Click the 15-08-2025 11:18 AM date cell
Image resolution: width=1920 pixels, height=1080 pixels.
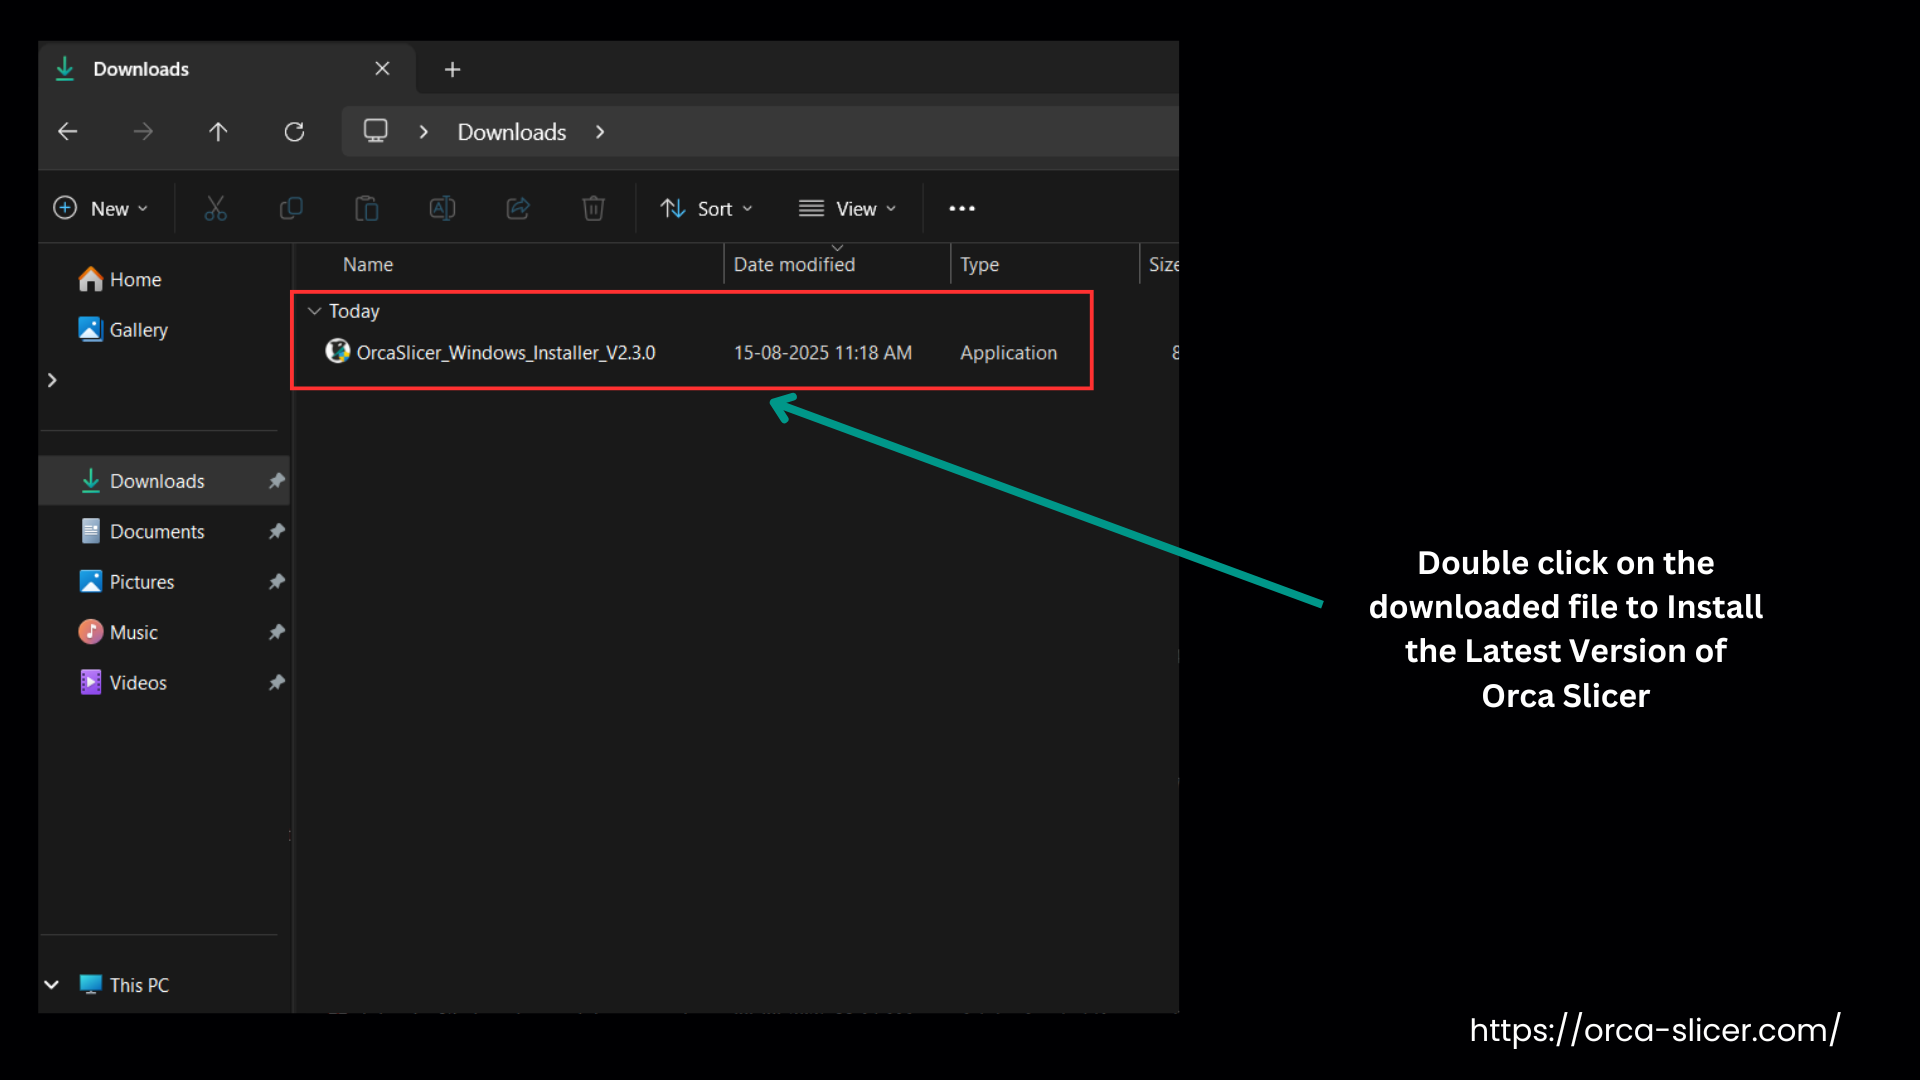823,352
